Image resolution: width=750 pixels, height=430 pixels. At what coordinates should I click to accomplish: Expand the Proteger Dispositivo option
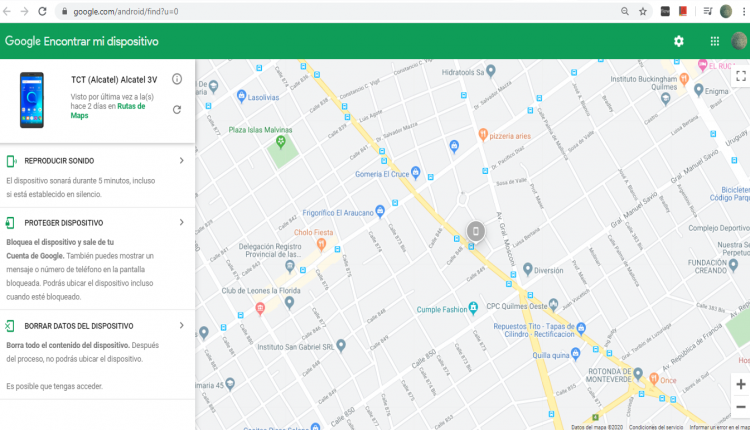(181, 223)
